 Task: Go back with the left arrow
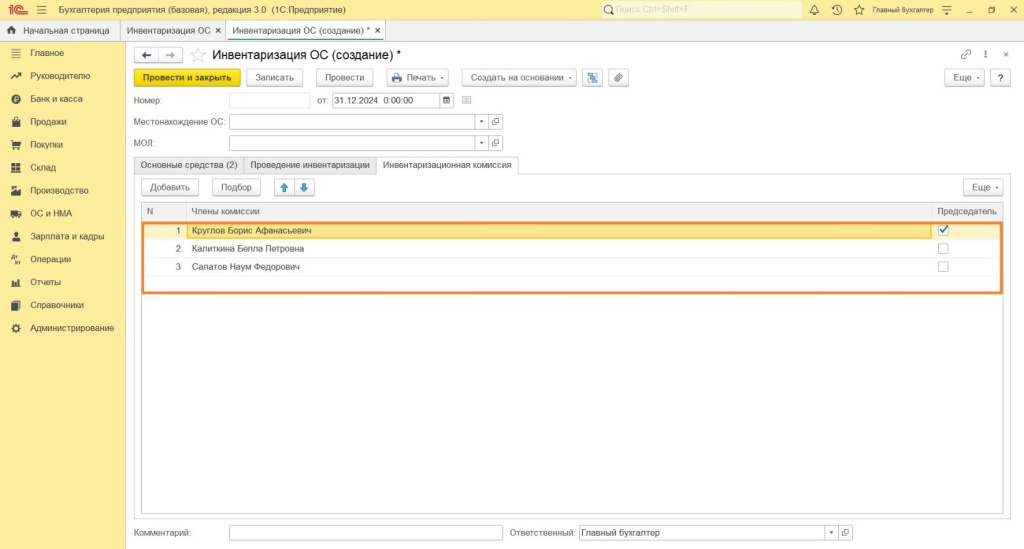pyautogui.click(x=146, y=55)
